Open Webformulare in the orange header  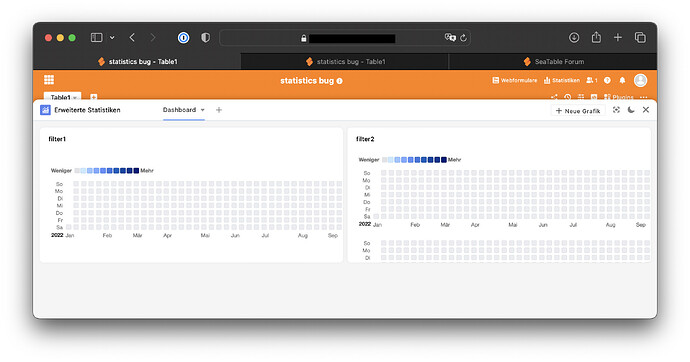coord(514,80)
